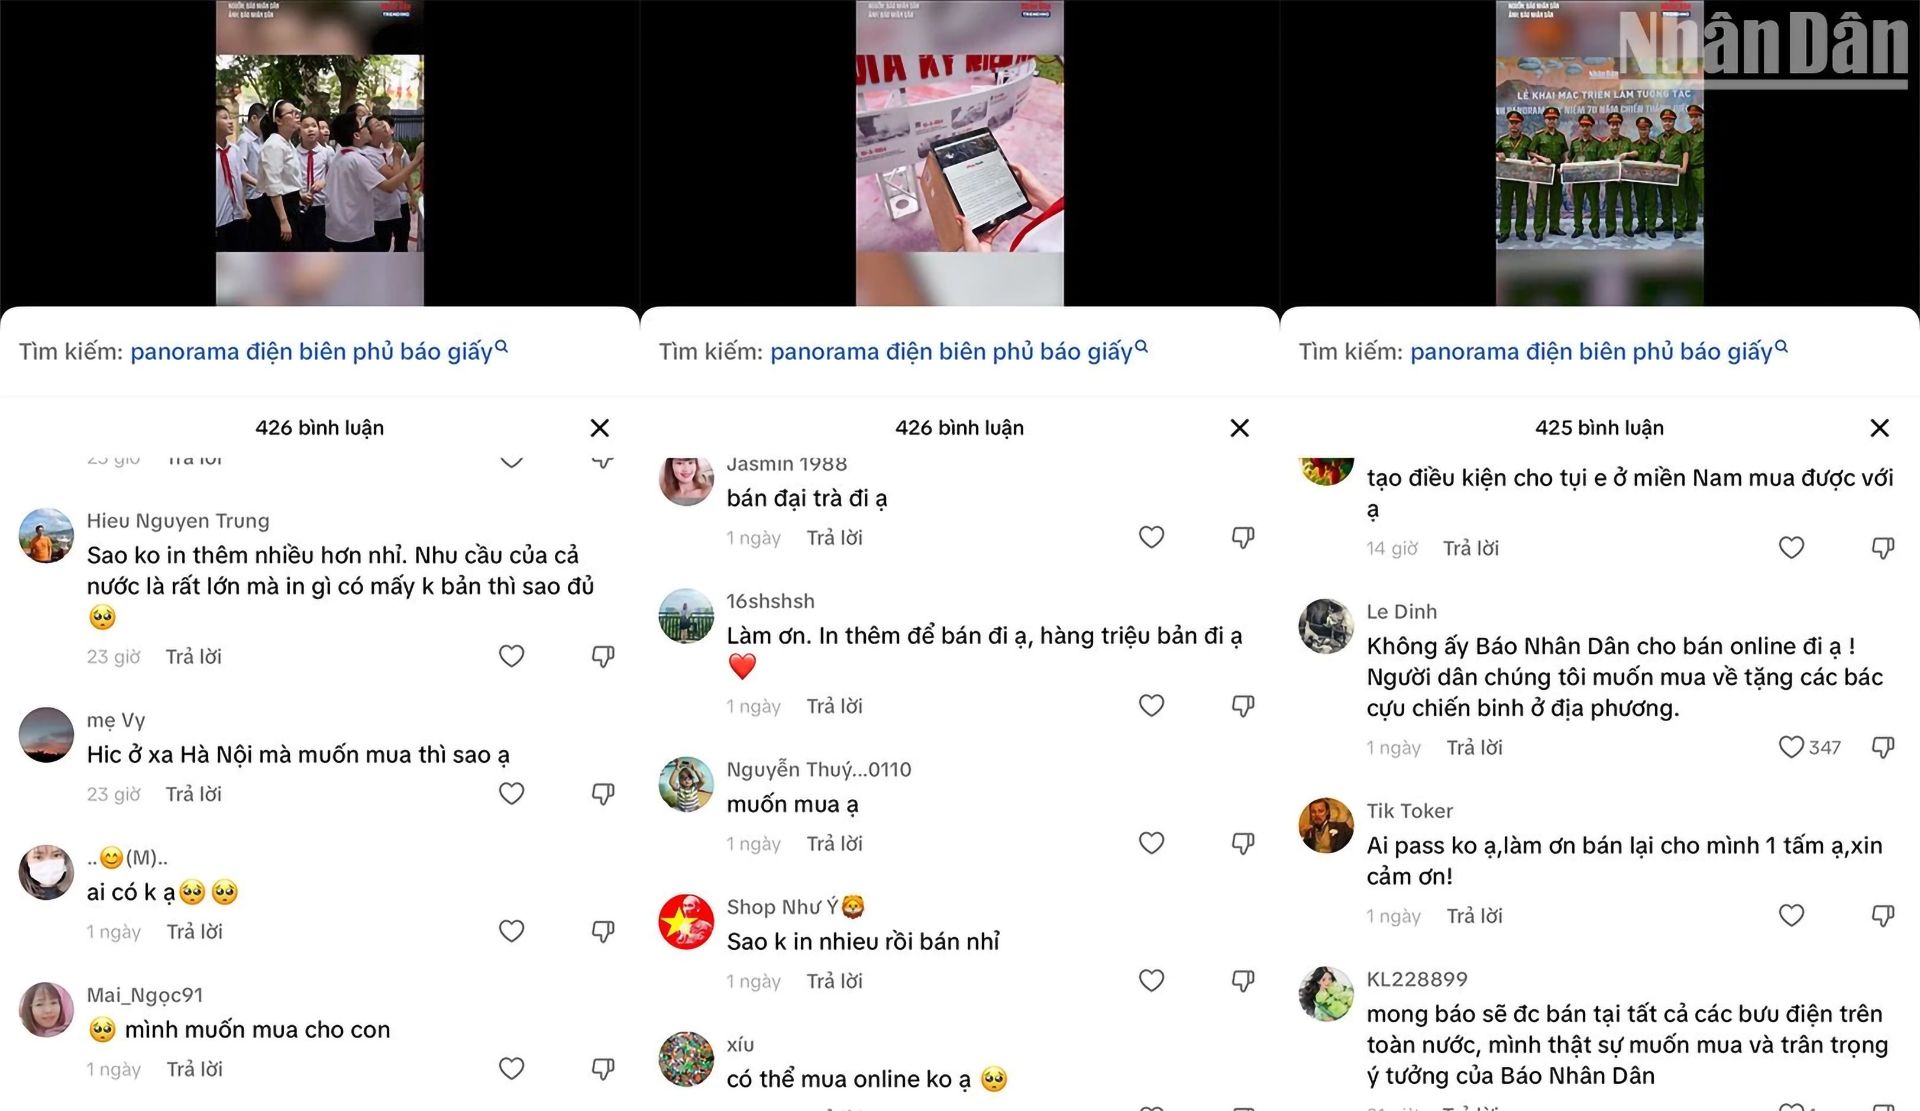This screenshot has width=1920, height=1111.
Task: View KL228899's profile picture
Action: point(1326,994)
